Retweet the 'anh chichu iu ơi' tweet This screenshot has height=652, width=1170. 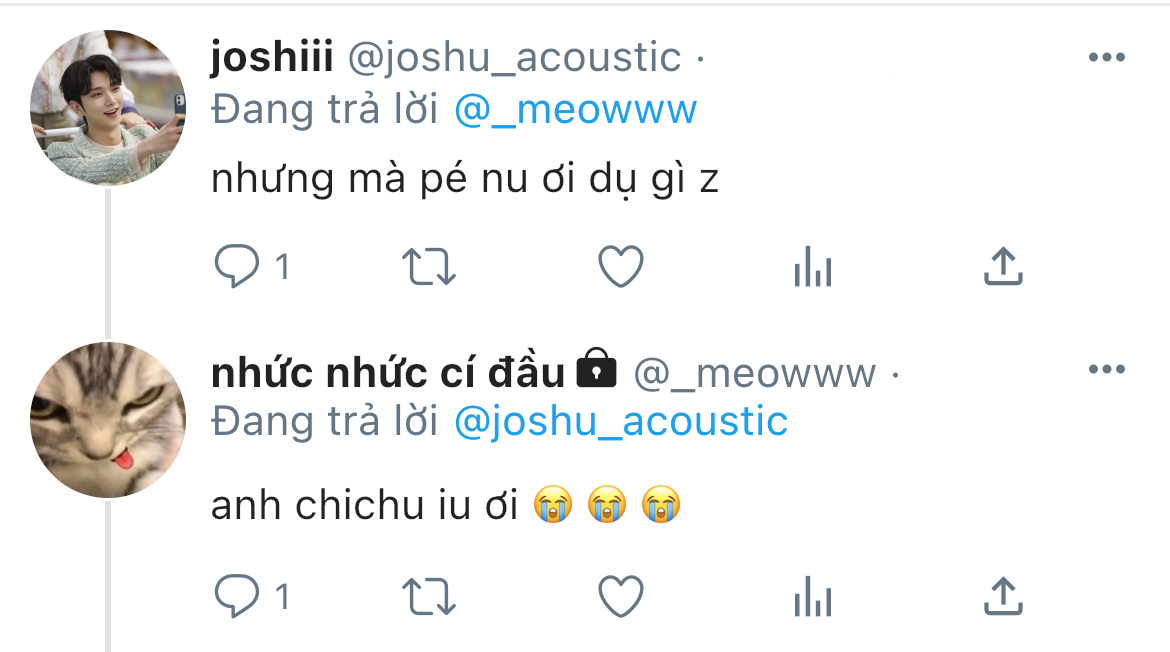point(429,597)
